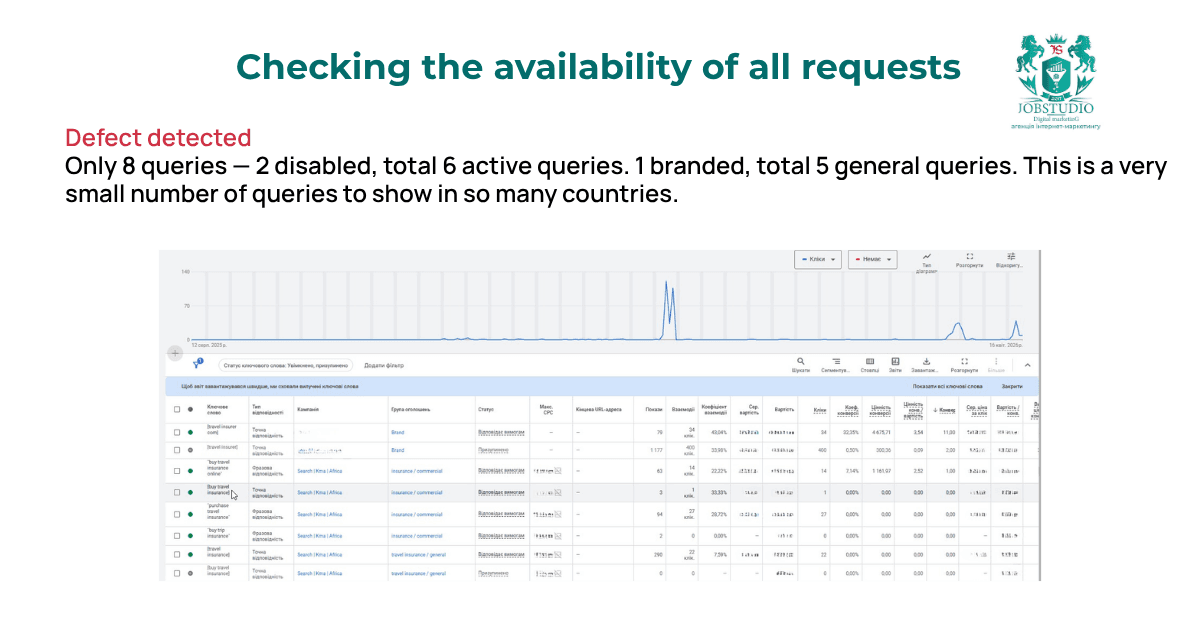Click the status text for the [travel insurer com] row

point(501,432)
